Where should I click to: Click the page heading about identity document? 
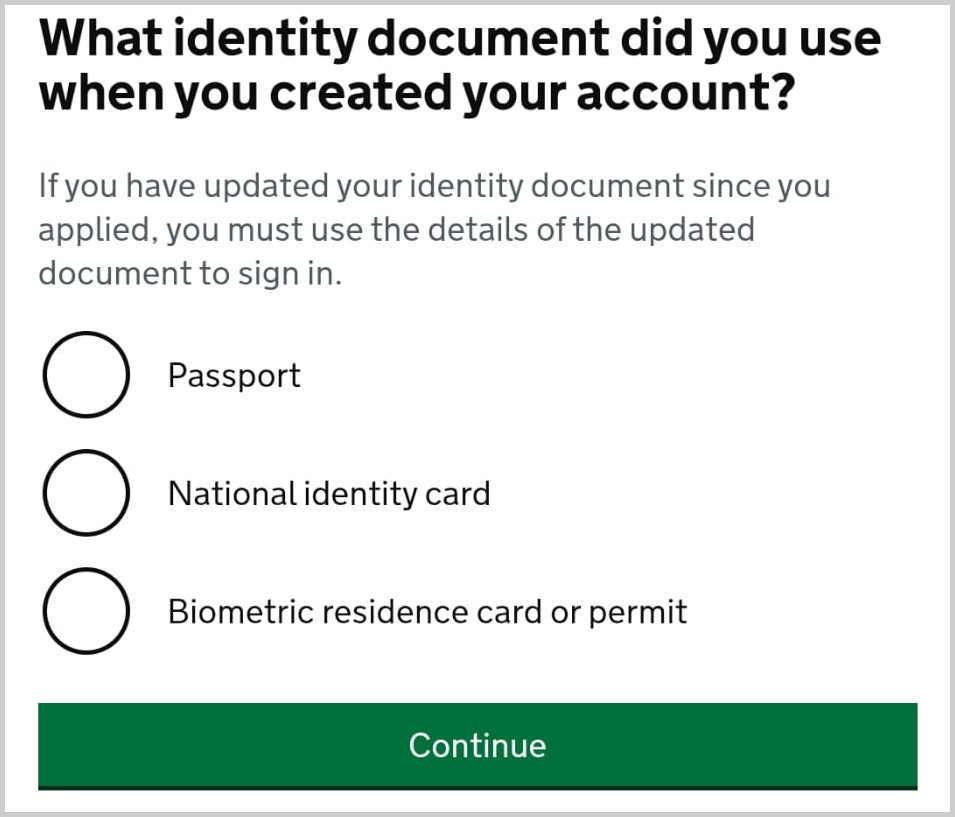click(x=459, y=66)
